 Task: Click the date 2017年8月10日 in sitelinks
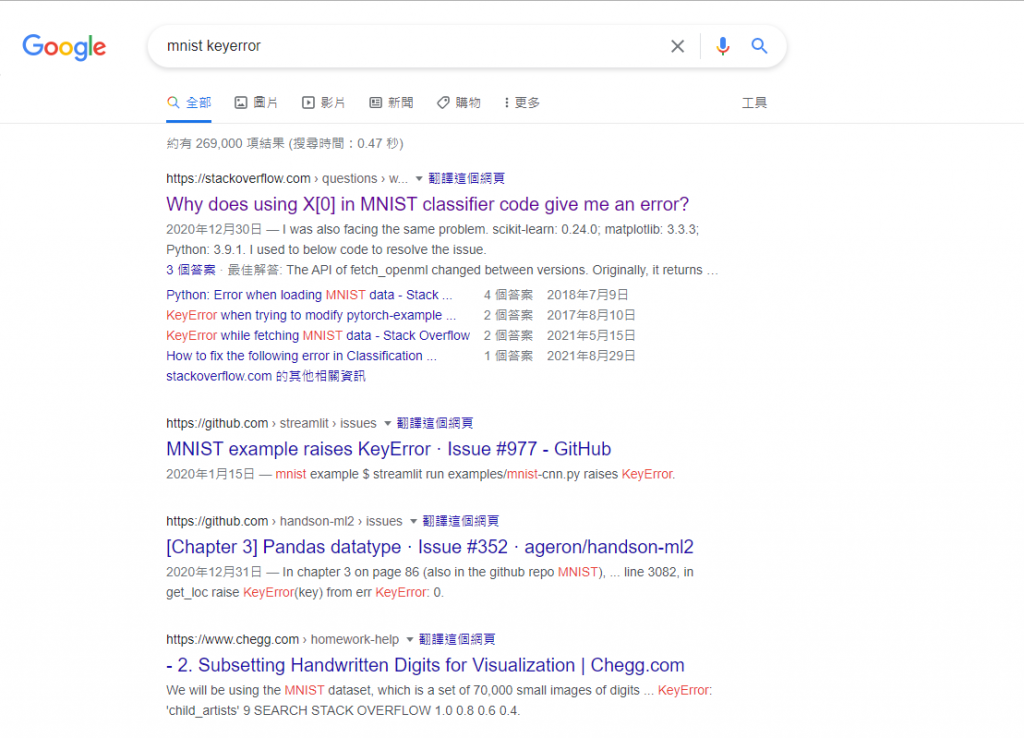[x=591, y=315]
